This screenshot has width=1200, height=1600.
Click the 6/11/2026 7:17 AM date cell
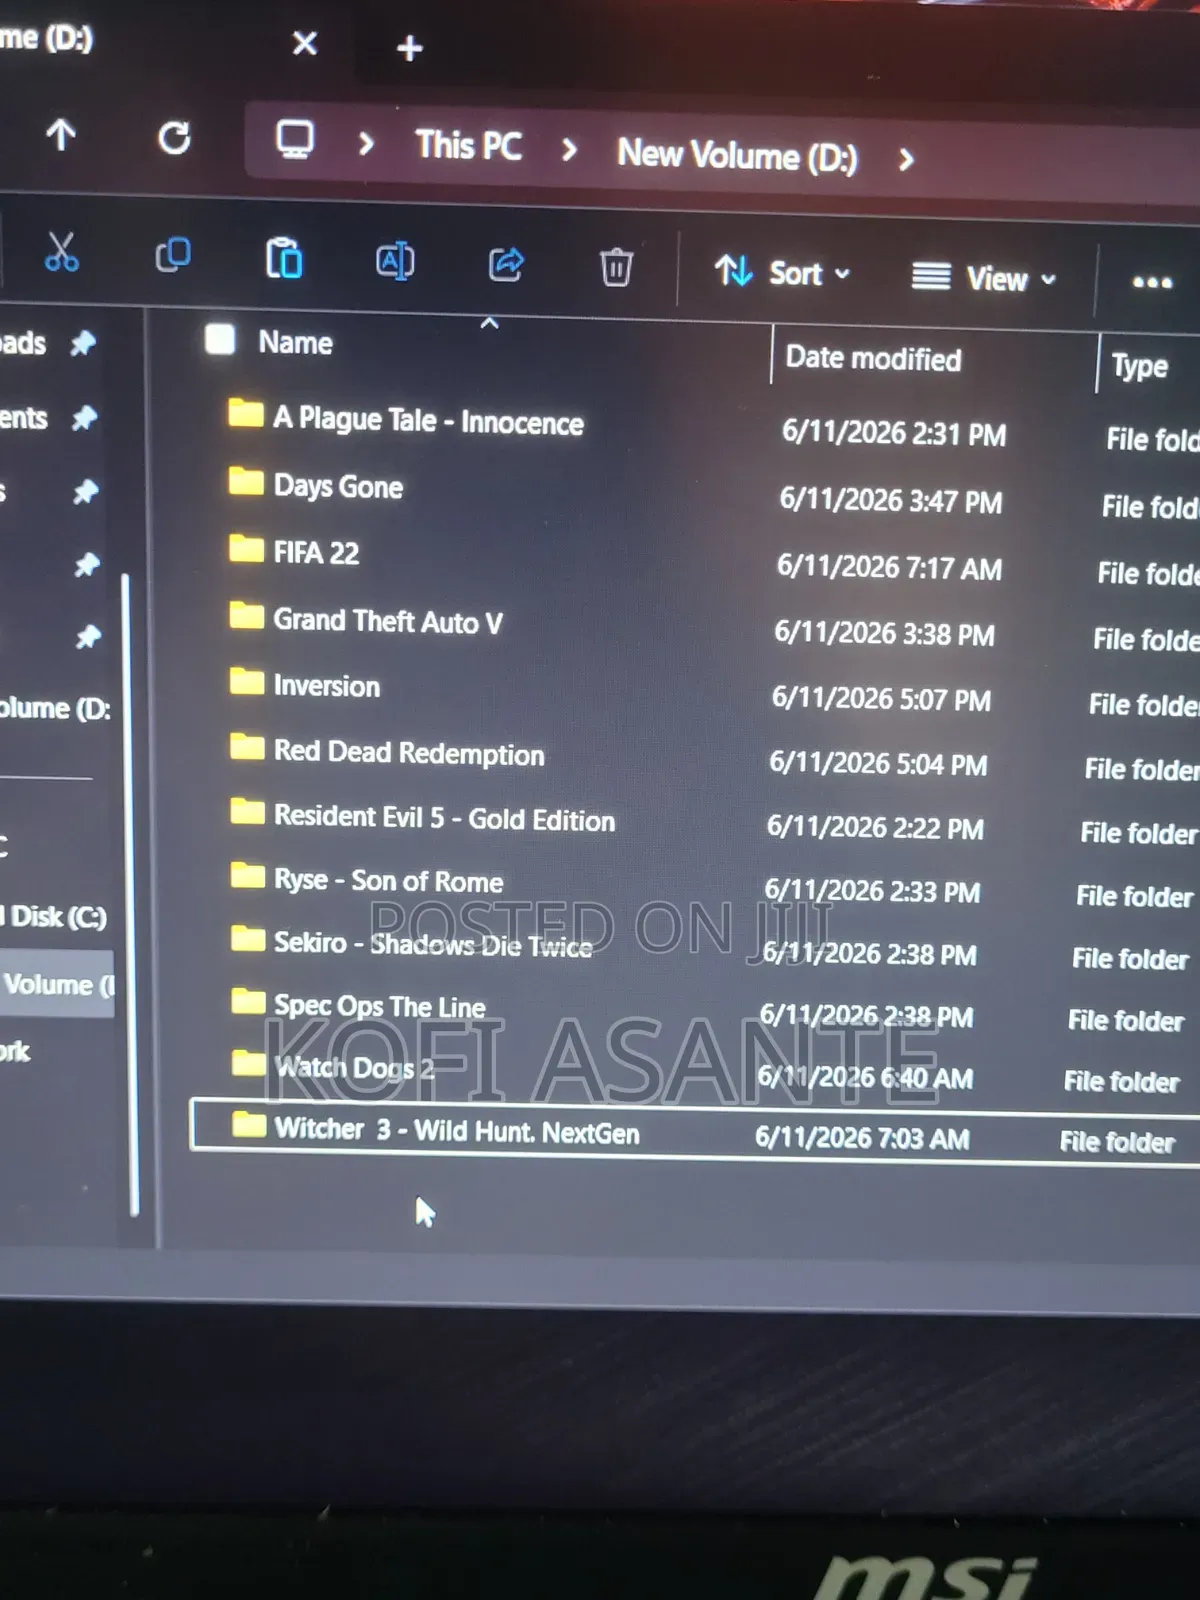(889, 567)
